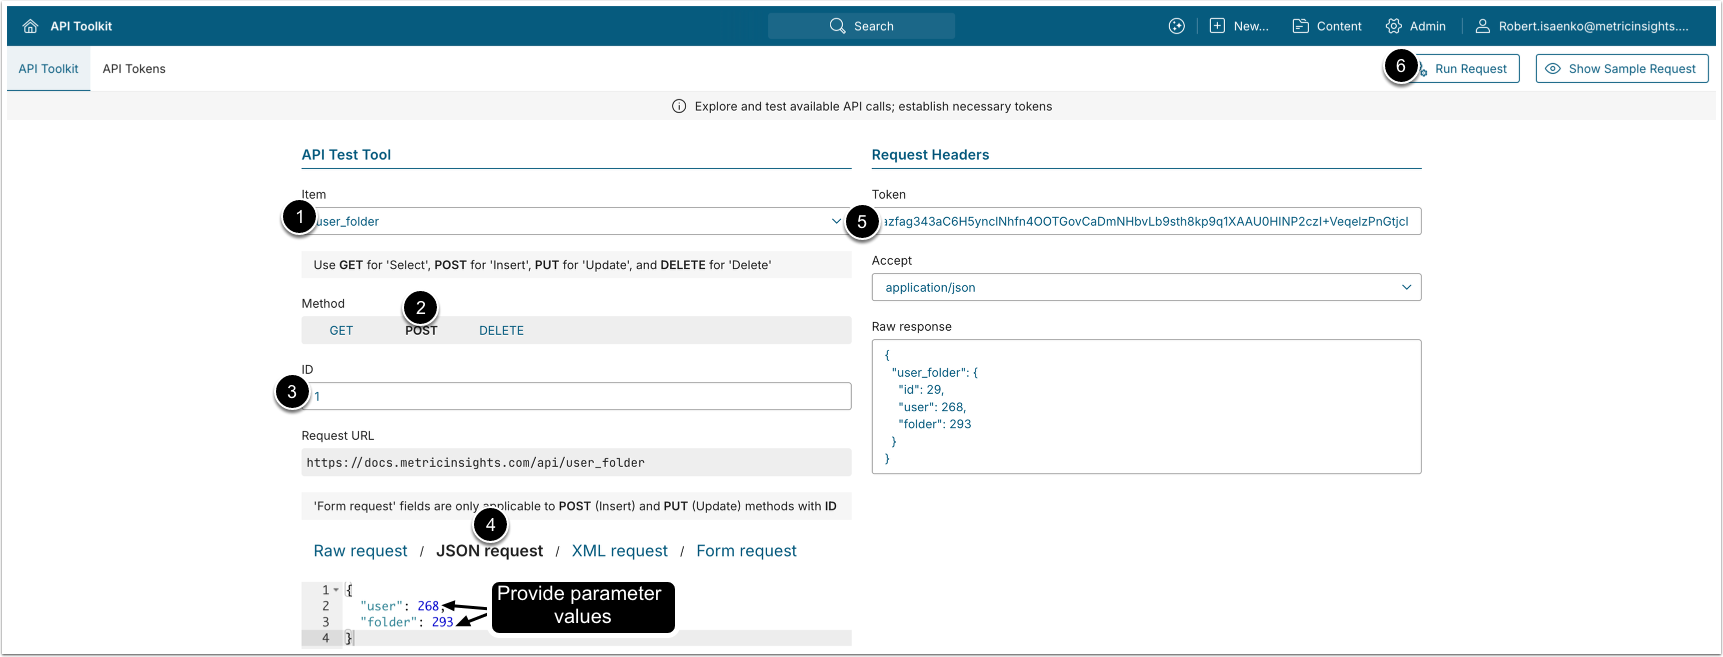This screenshot has height=657, width=1723.
Task: Open the AI assistant sparkle icon
Action: [x=1176, y=26]
